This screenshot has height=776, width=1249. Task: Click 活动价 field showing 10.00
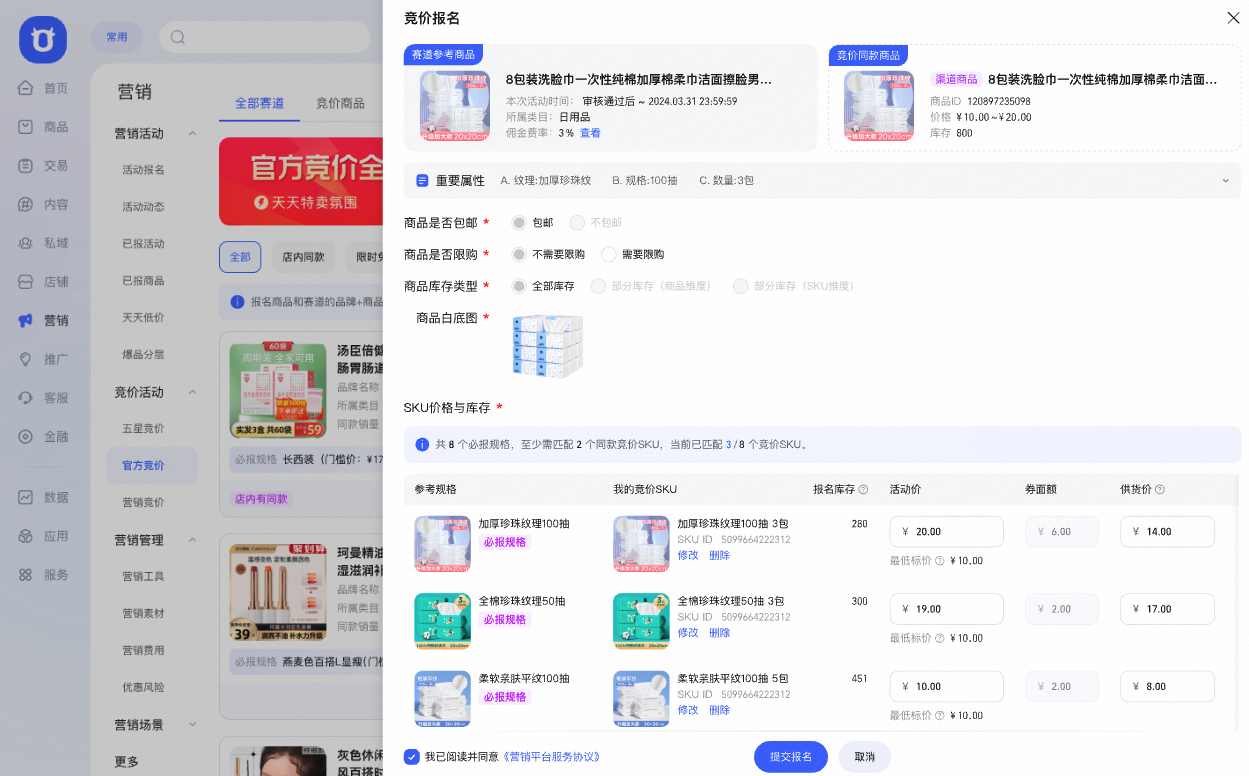[946, 686]
